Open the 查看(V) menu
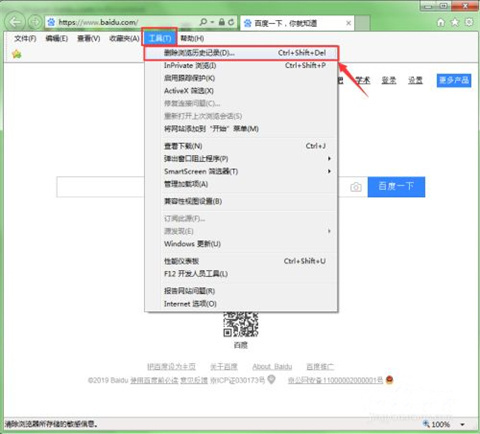Viewport: 480px width, 434px height. coord(88,38)
